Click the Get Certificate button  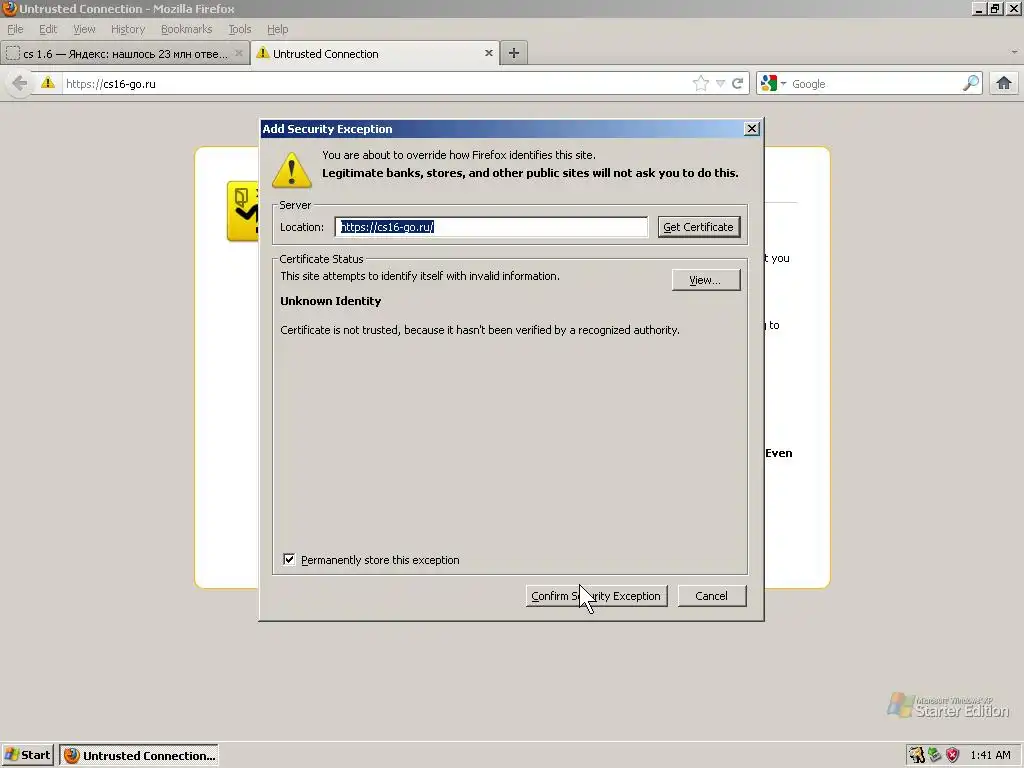tap(699, 227)
